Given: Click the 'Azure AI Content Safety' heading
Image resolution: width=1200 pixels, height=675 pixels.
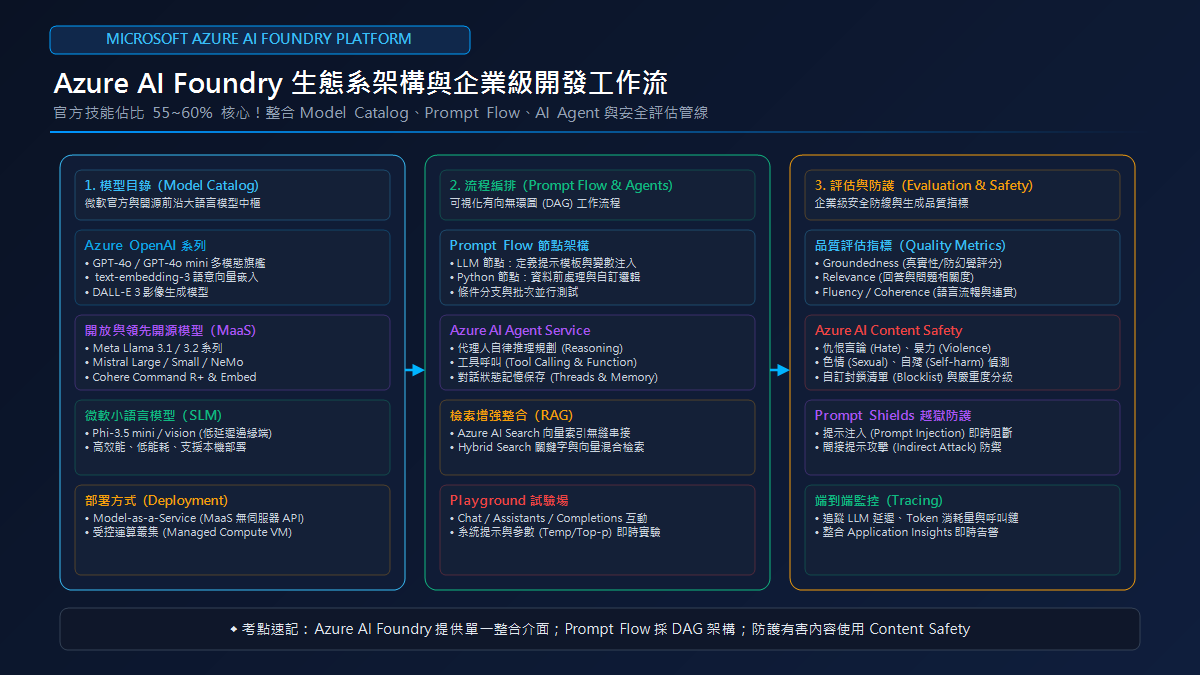Looking at the screenshot, I should 888,330.
